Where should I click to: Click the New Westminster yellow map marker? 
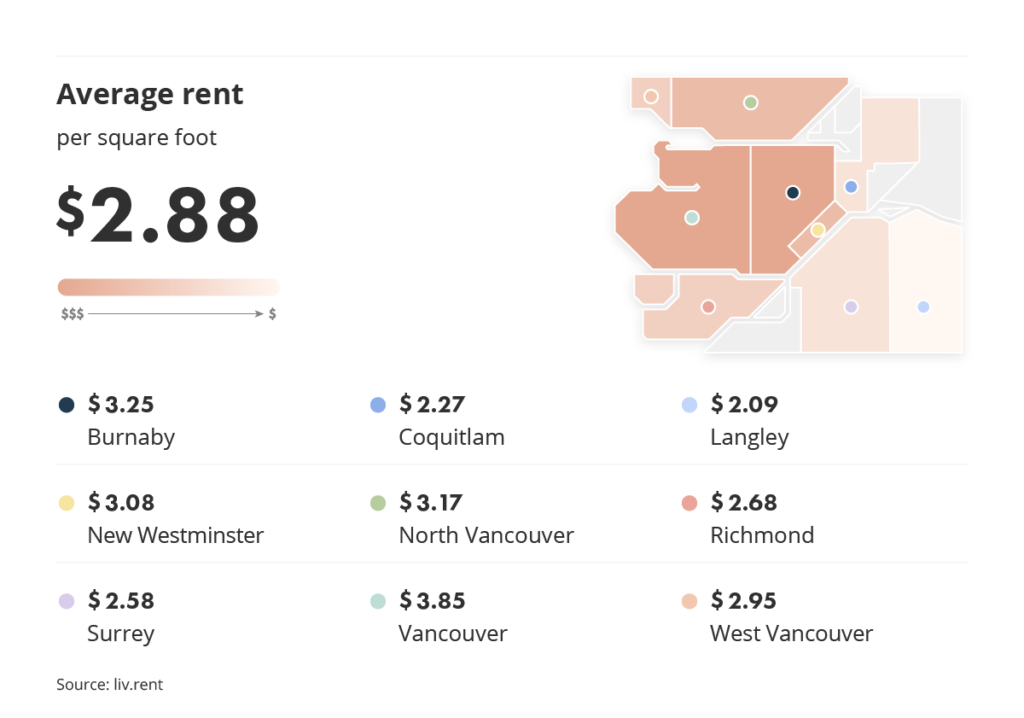[818, 230]
